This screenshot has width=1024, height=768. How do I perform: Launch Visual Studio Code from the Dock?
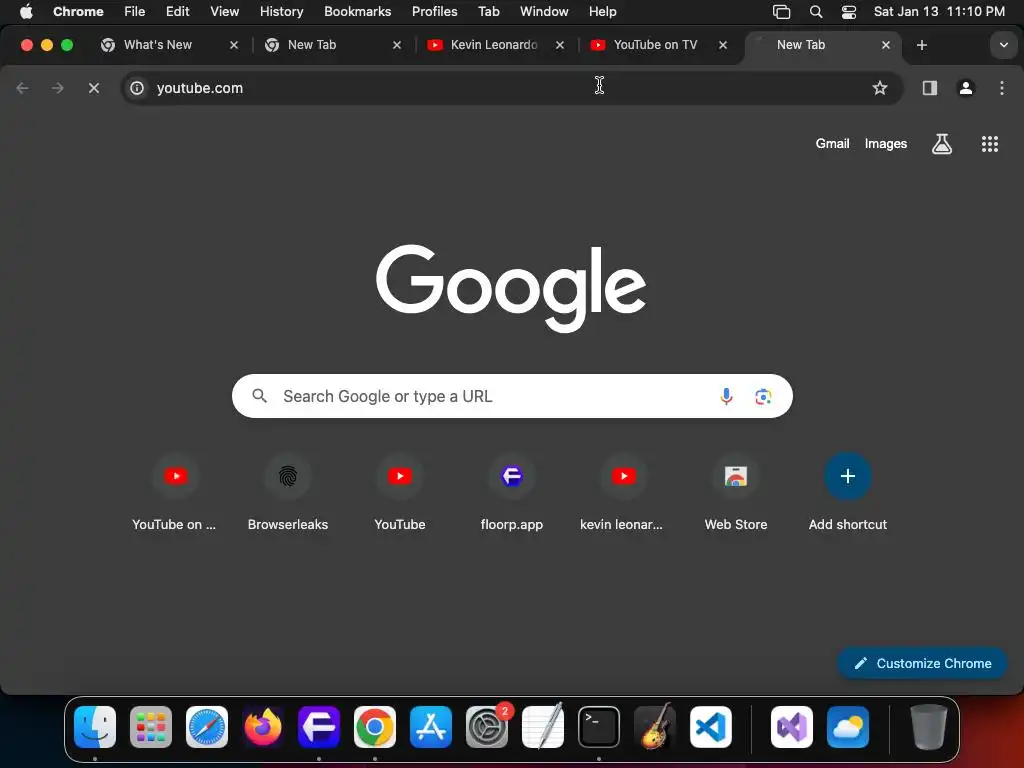click(x=711, y=727)
